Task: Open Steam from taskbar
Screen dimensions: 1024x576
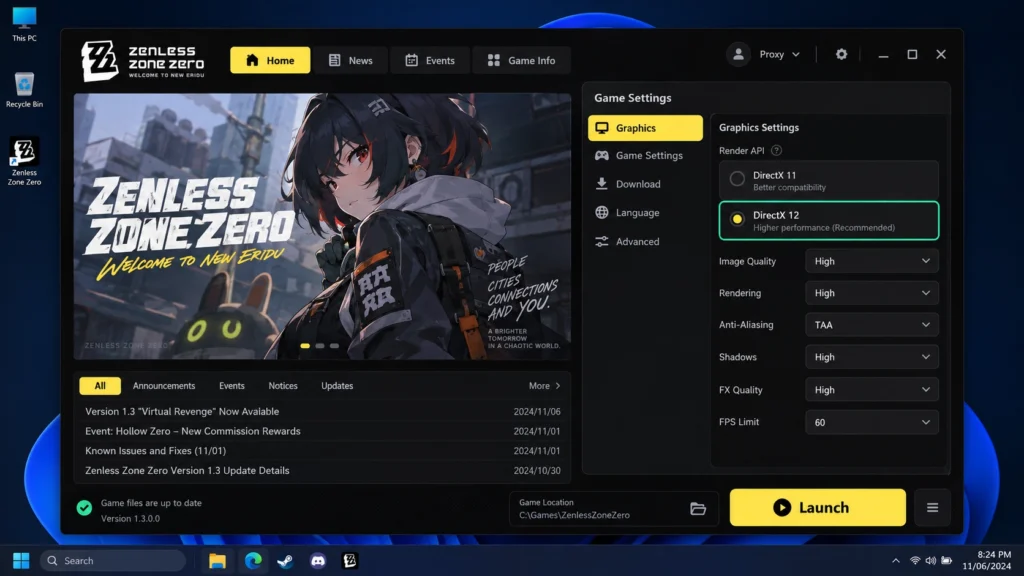Action: tap(285, 560)
